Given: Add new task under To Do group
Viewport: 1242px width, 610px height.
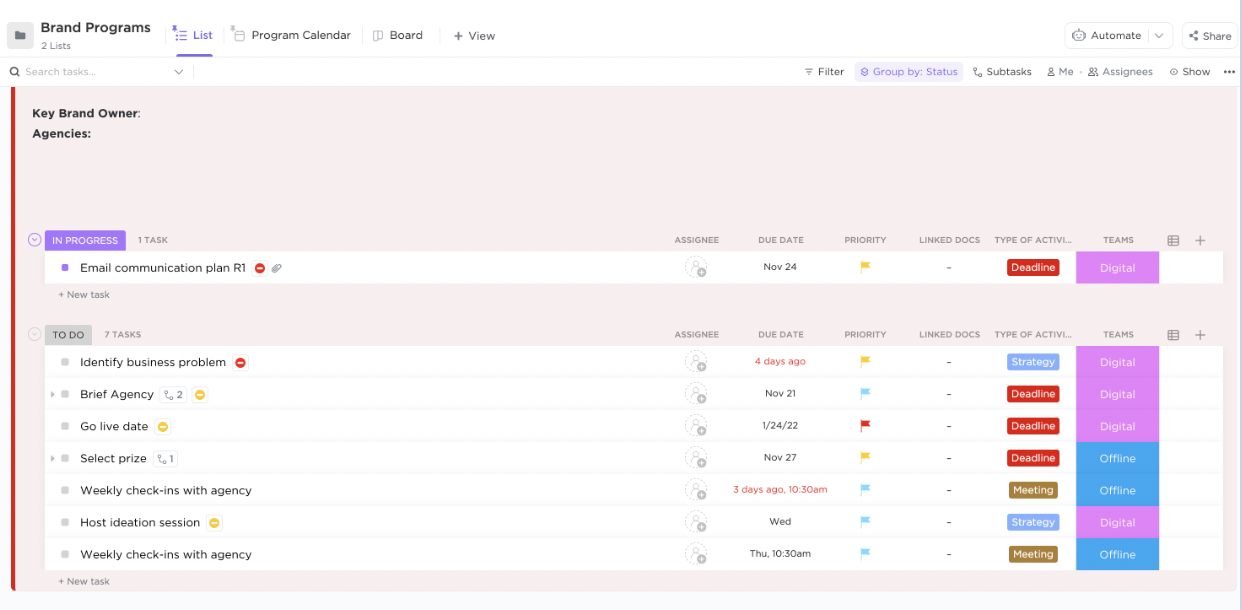Looking at the screenshot, I should [84, 581].
